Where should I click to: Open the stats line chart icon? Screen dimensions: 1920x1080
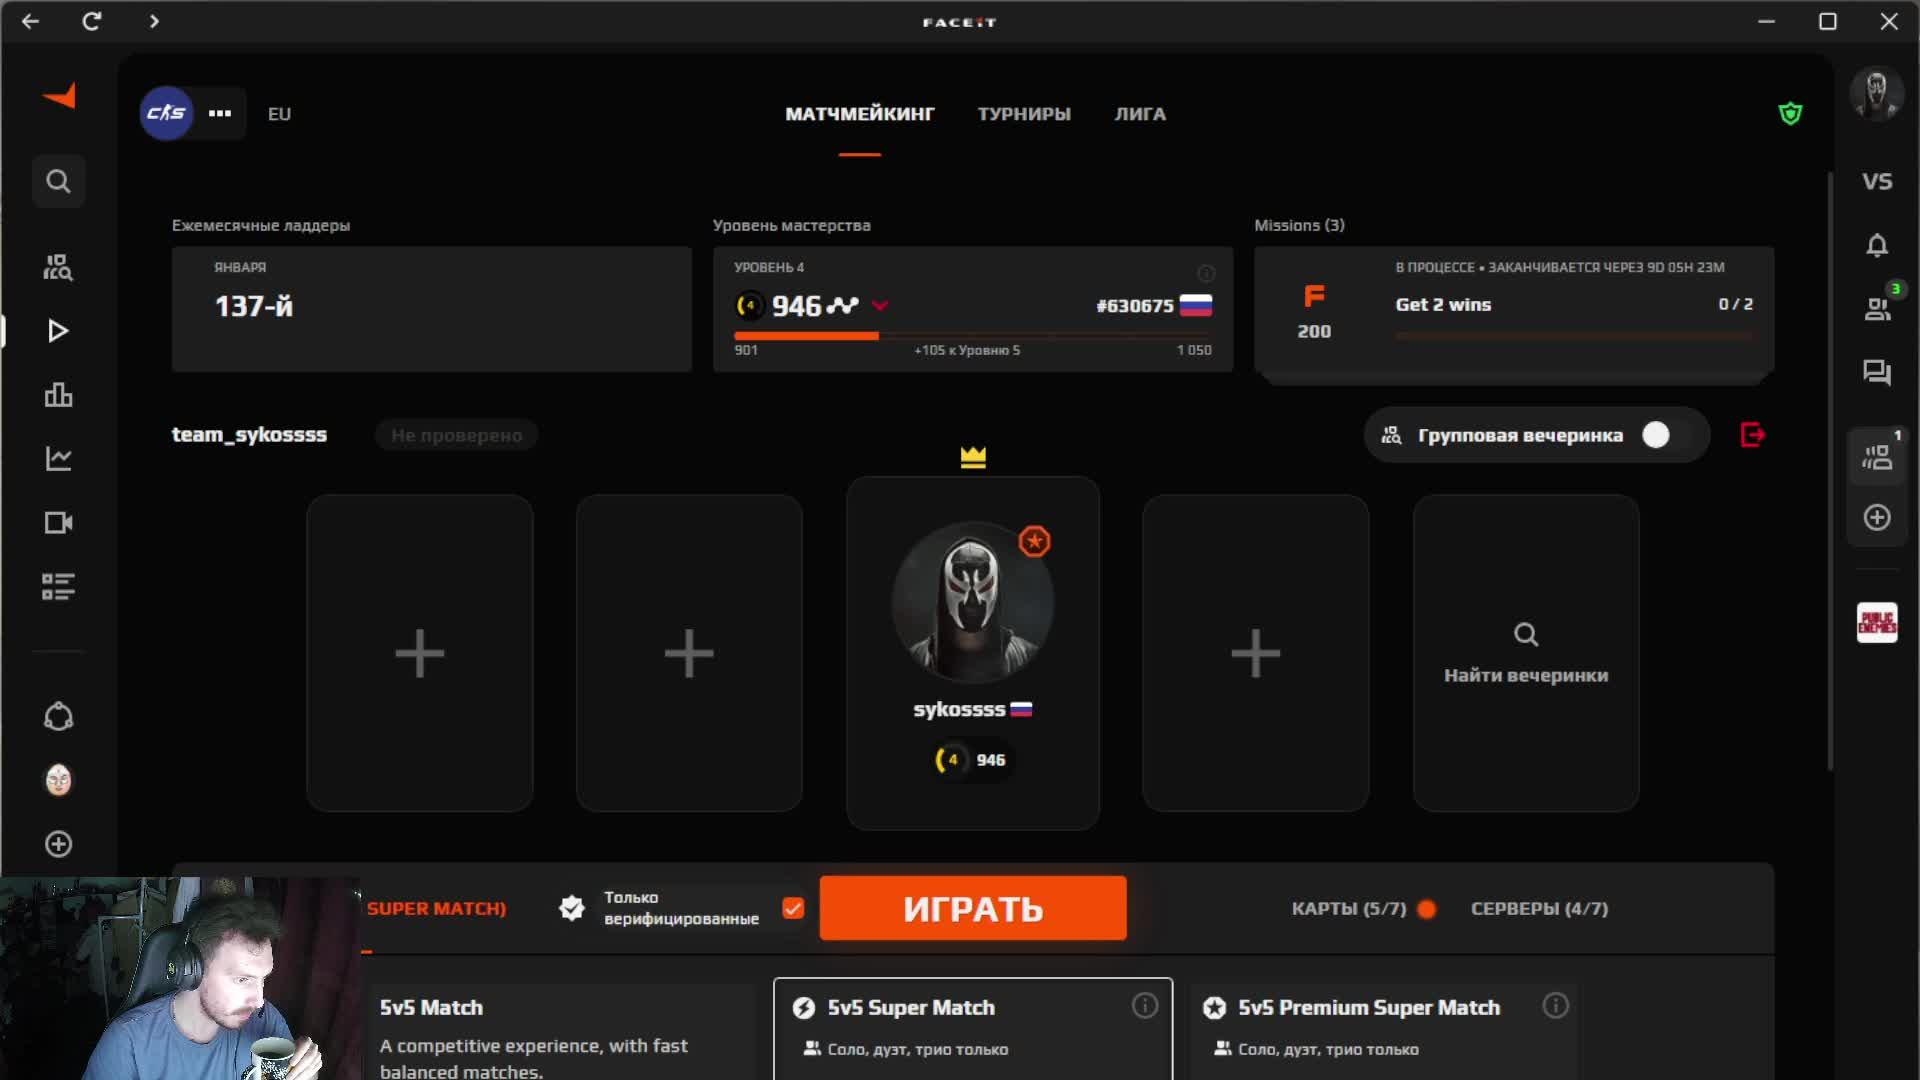tap(58, 459)
